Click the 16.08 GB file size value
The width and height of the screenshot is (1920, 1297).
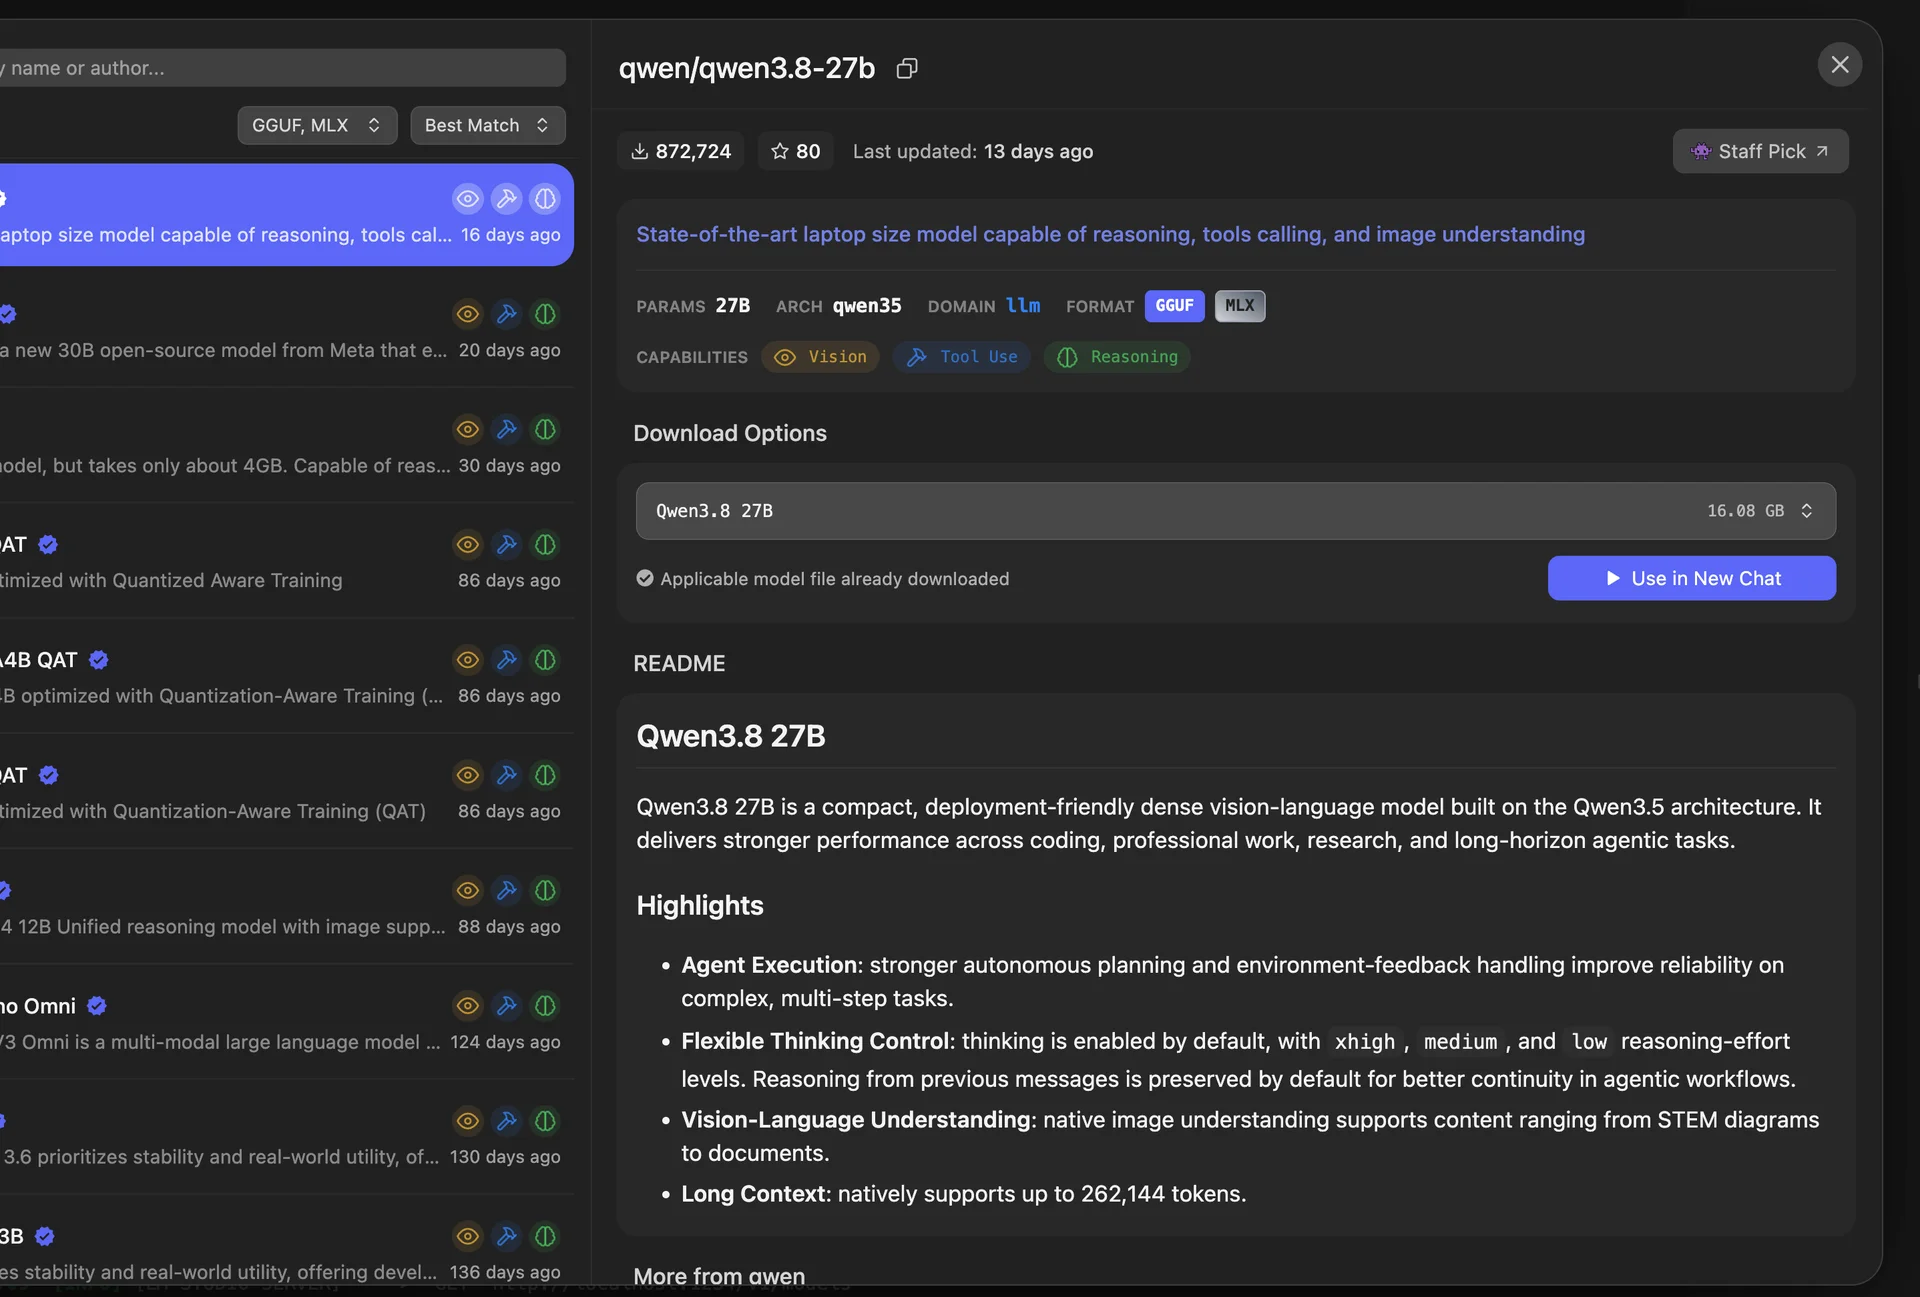click(1745, 511)
